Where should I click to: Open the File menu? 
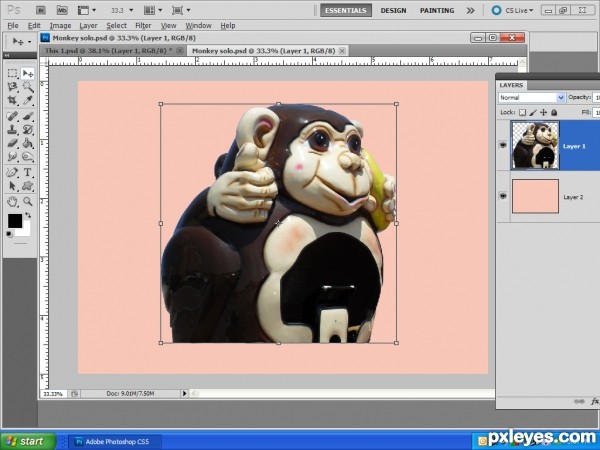click(x=13, y=26)
